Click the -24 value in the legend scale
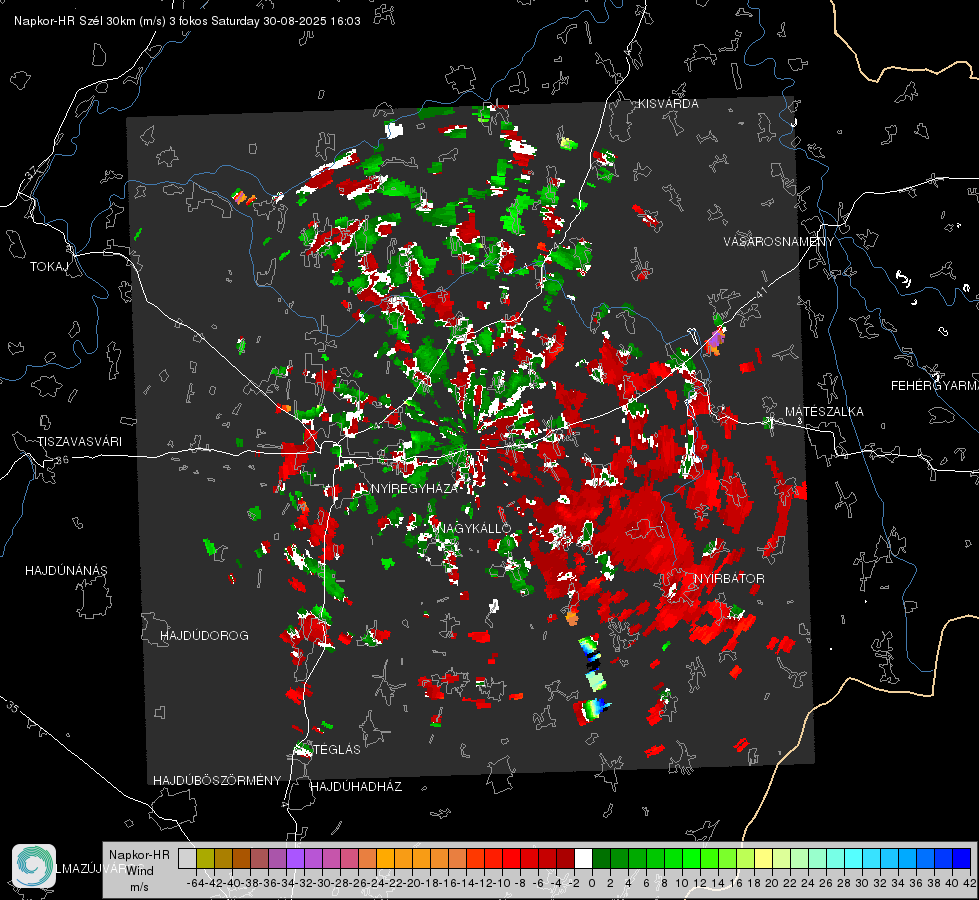This screenshot has height=900, width=979. tap(376, 883)
